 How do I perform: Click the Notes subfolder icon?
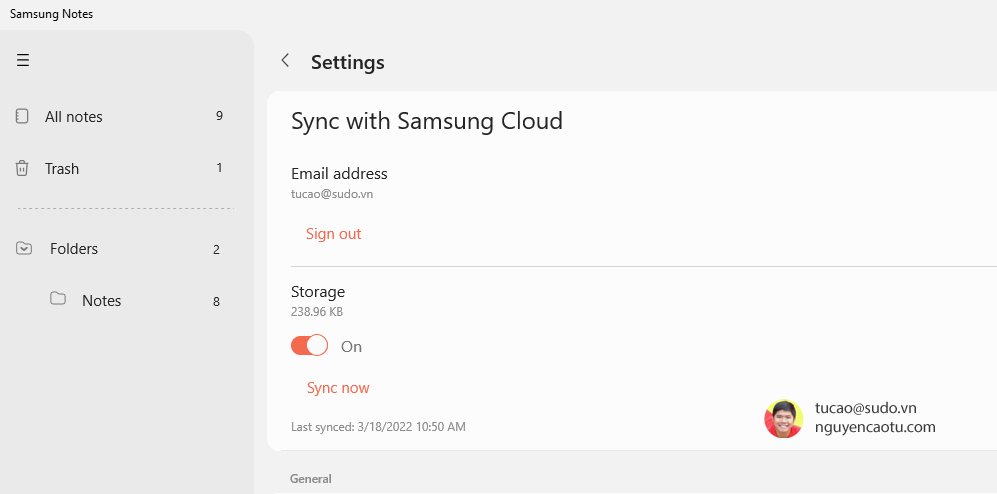tap(58, 300)
